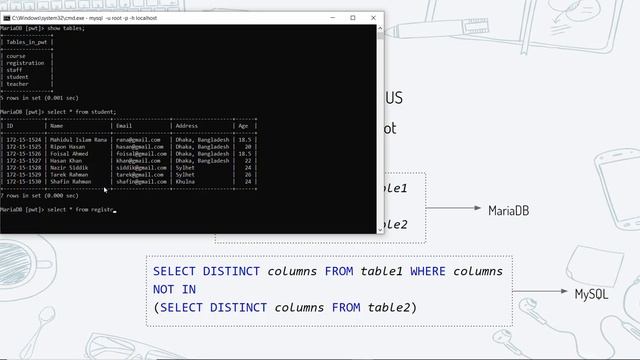The image size is (640, 360).
Task: Click address 'Khulna'
Action: click(x=185, y=181)
